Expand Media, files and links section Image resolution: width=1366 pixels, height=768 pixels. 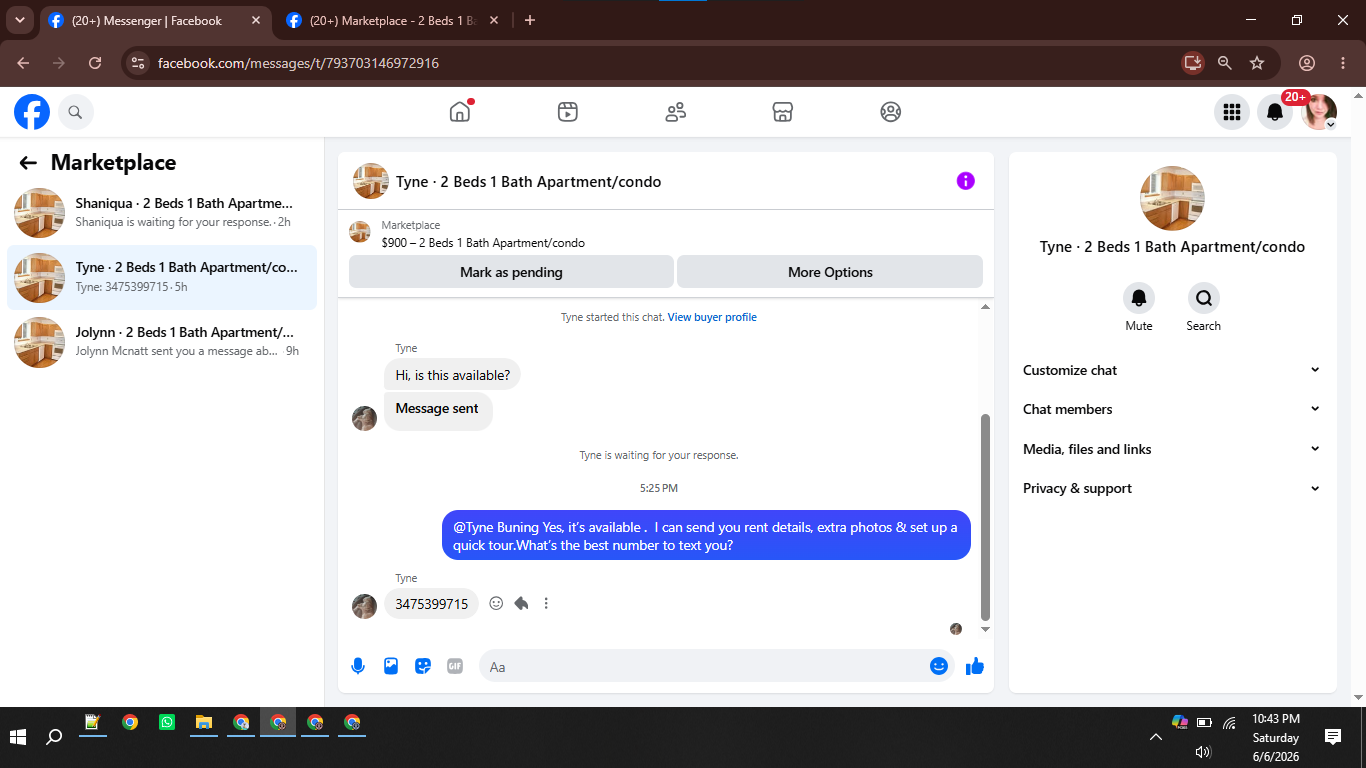pyautogui.click(x=1172, y=449)
